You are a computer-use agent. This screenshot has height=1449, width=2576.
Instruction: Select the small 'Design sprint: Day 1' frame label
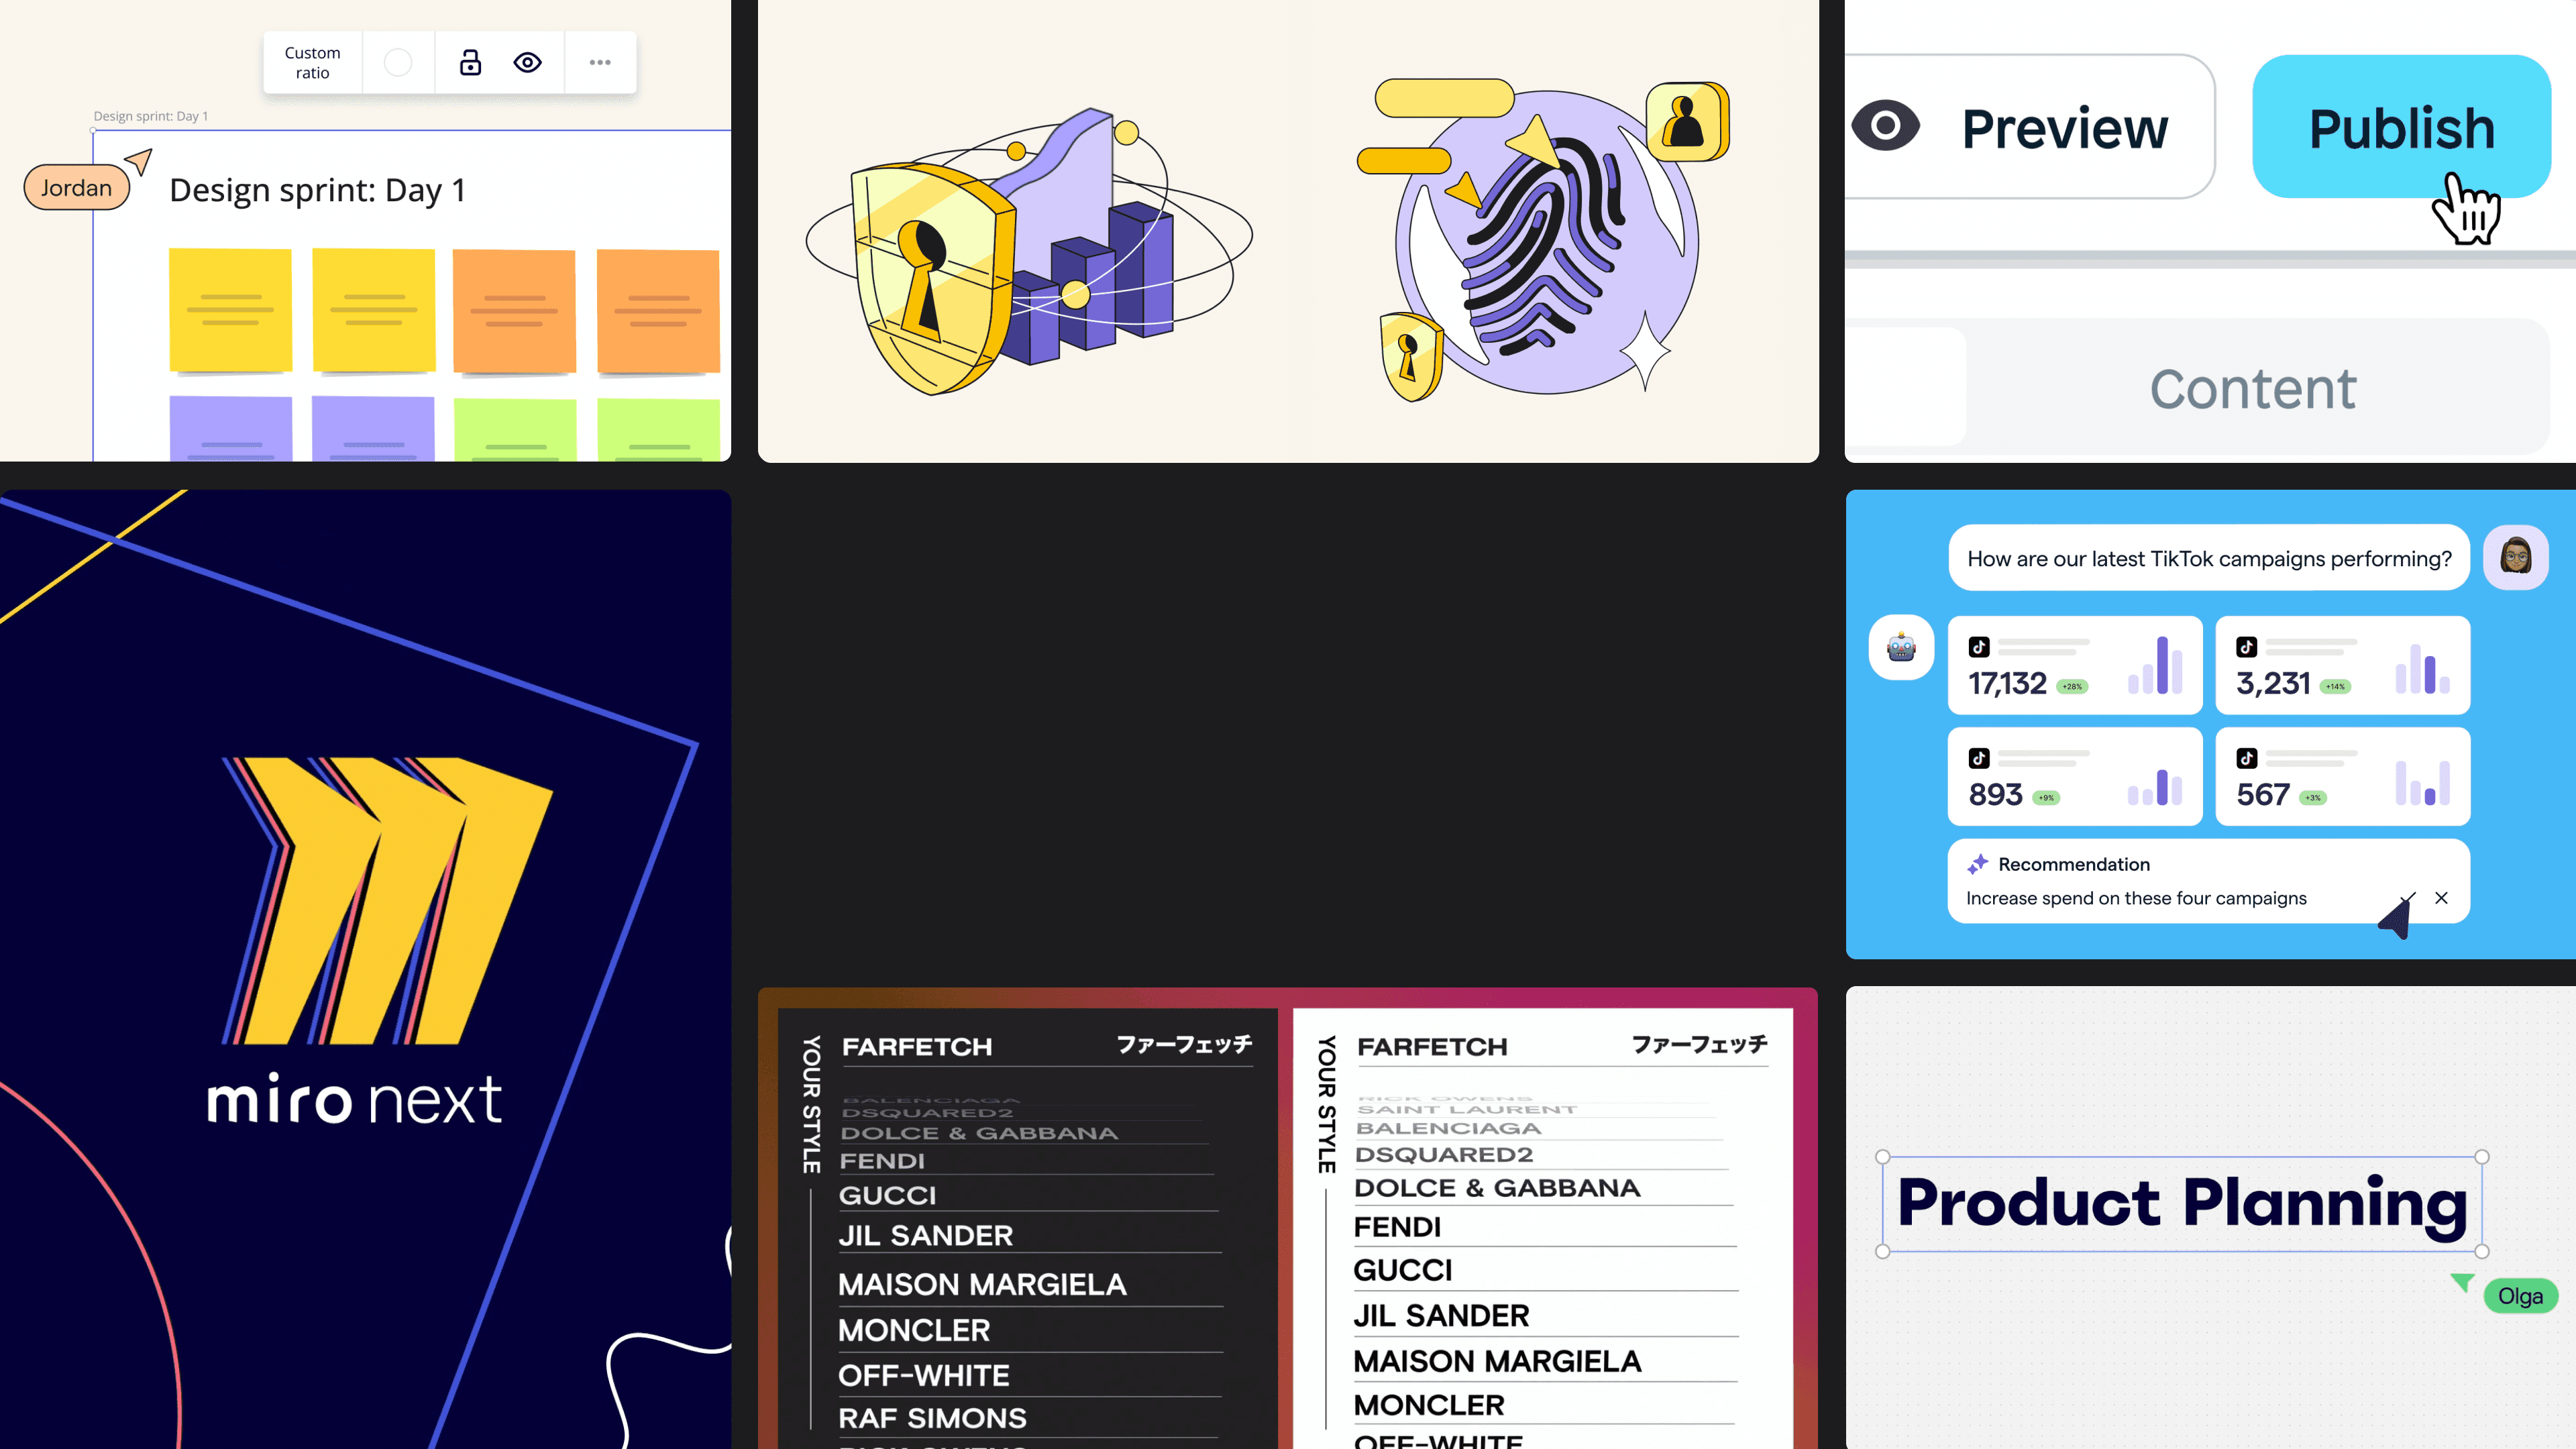click(x=151, y=116)
